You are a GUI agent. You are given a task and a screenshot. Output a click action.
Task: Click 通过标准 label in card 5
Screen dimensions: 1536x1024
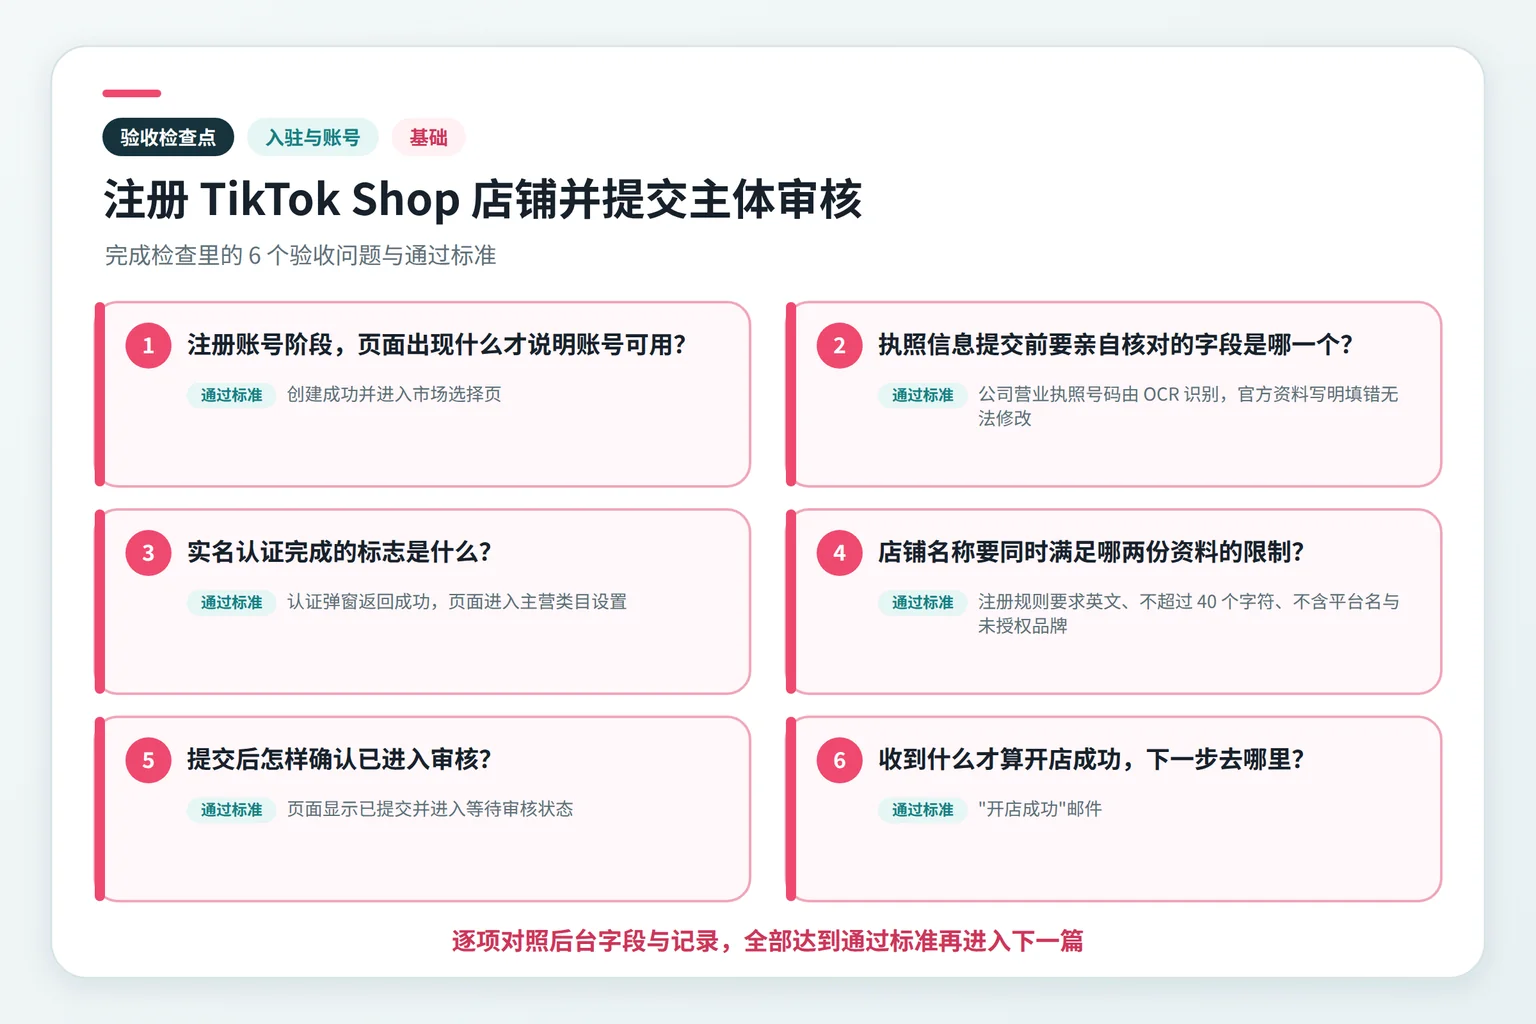231,809
